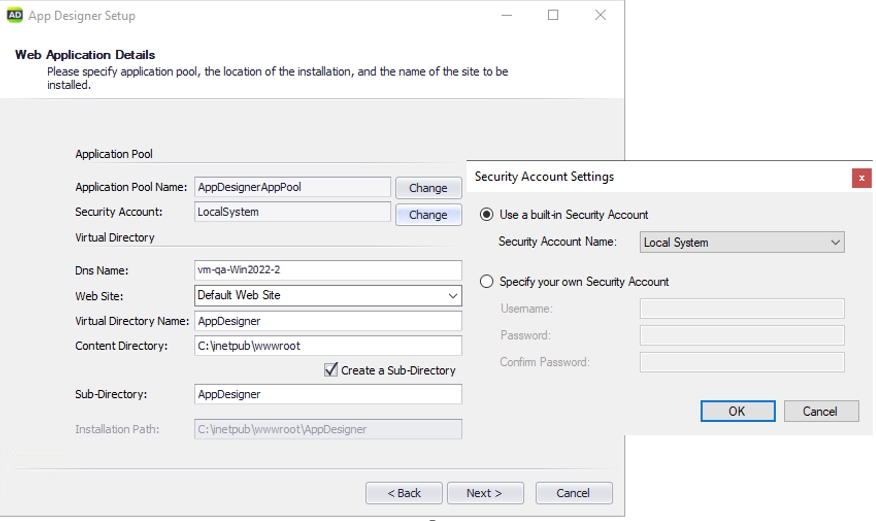
Task: Change the Security Account setting
Action: [429, 214]
